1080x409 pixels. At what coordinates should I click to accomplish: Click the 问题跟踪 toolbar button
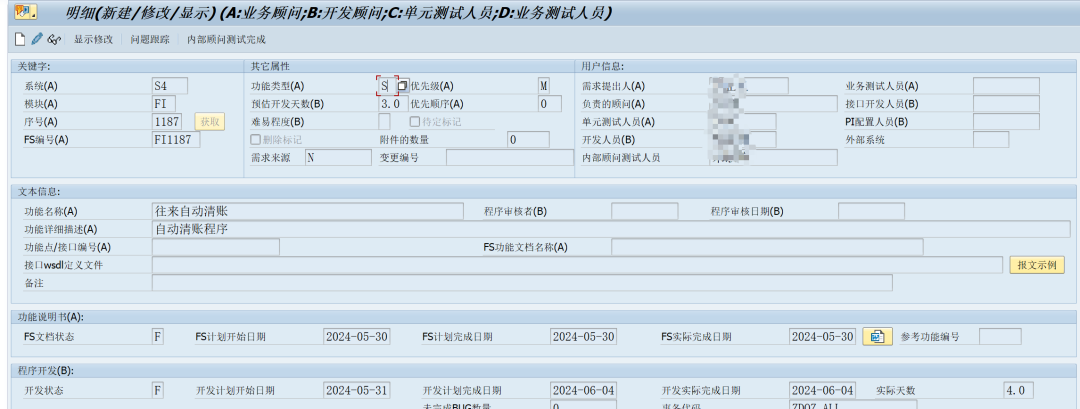click(150, 39)
